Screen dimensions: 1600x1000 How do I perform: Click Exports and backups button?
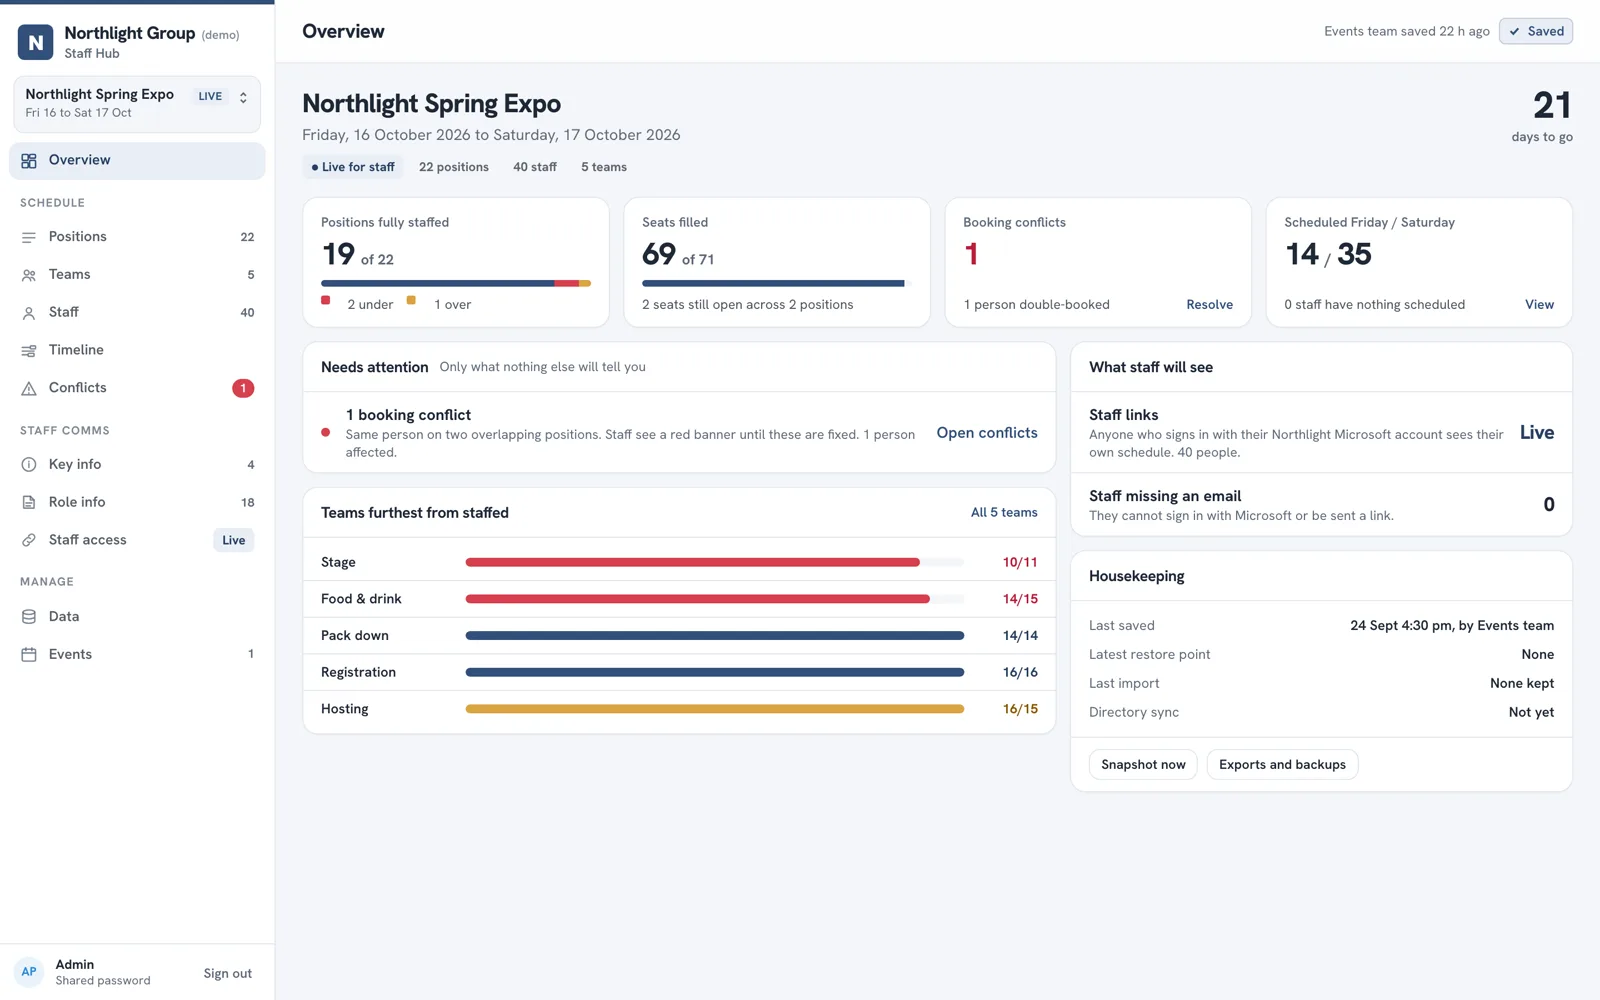[x=1282, y=765]
